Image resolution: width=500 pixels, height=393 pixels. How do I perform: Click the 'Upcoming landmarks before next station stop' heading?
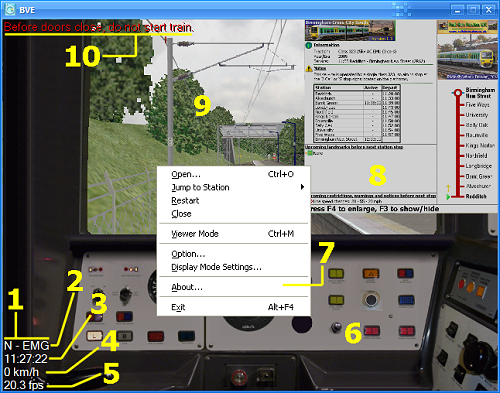(x=354, y=147)
